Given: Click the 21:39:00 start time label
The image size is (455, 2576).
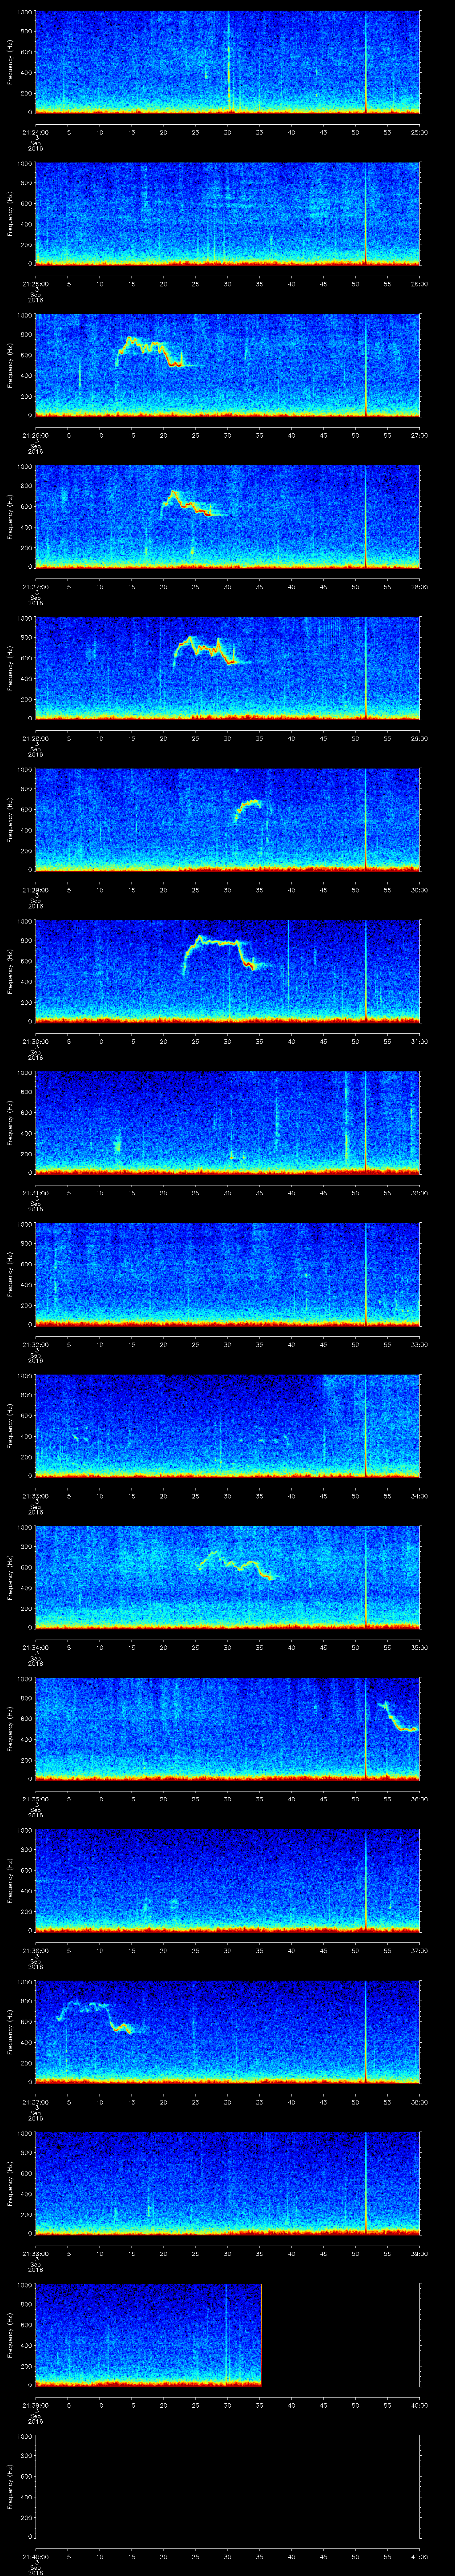Looking at the screenshot, I should pos(35,2404).
